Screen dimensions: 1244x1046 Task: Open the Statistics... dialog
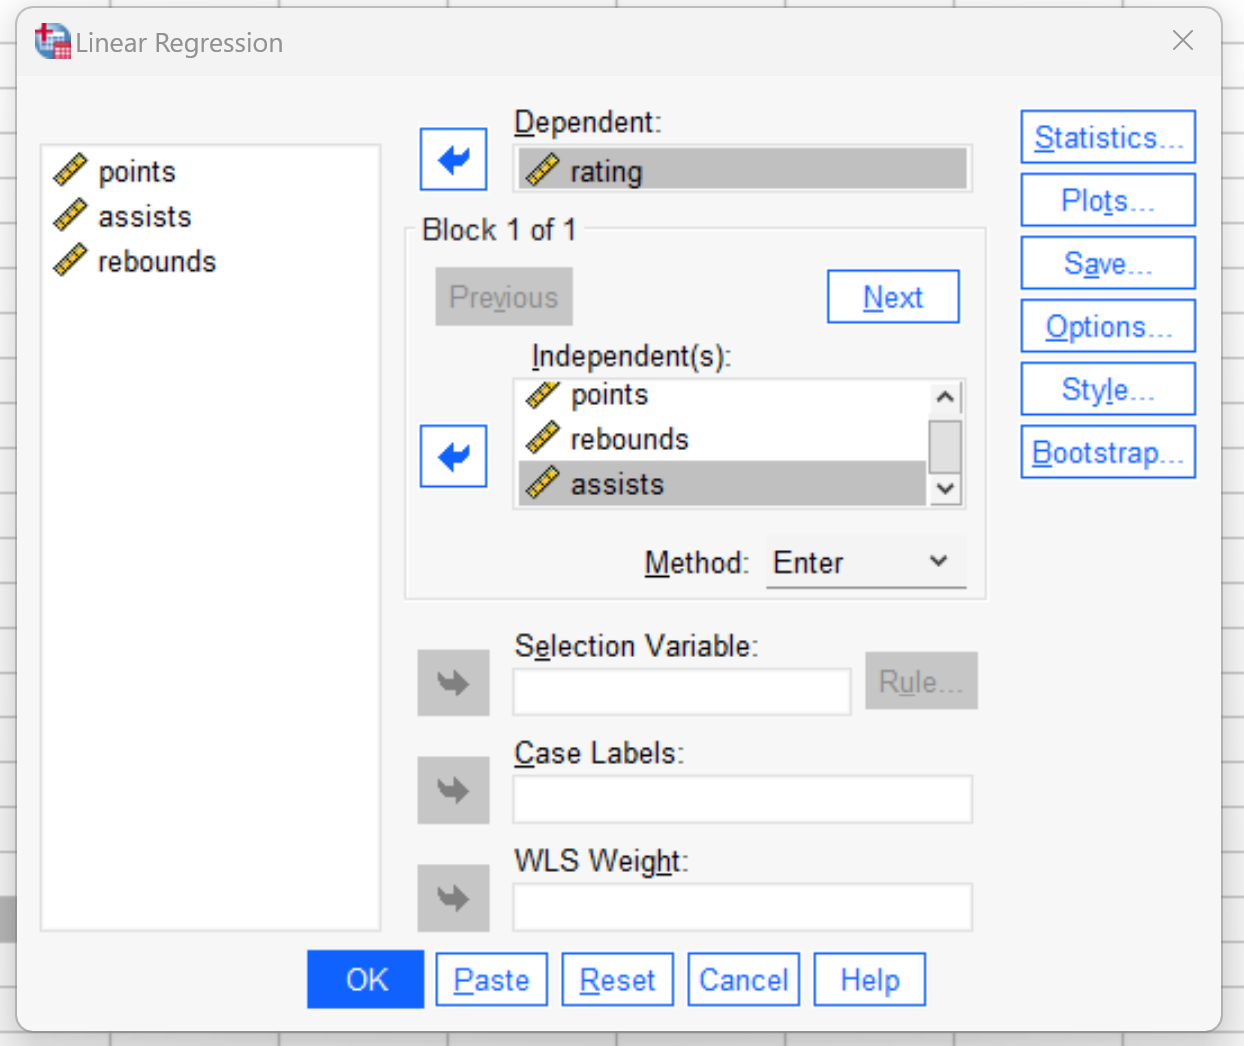[1108, 137]
